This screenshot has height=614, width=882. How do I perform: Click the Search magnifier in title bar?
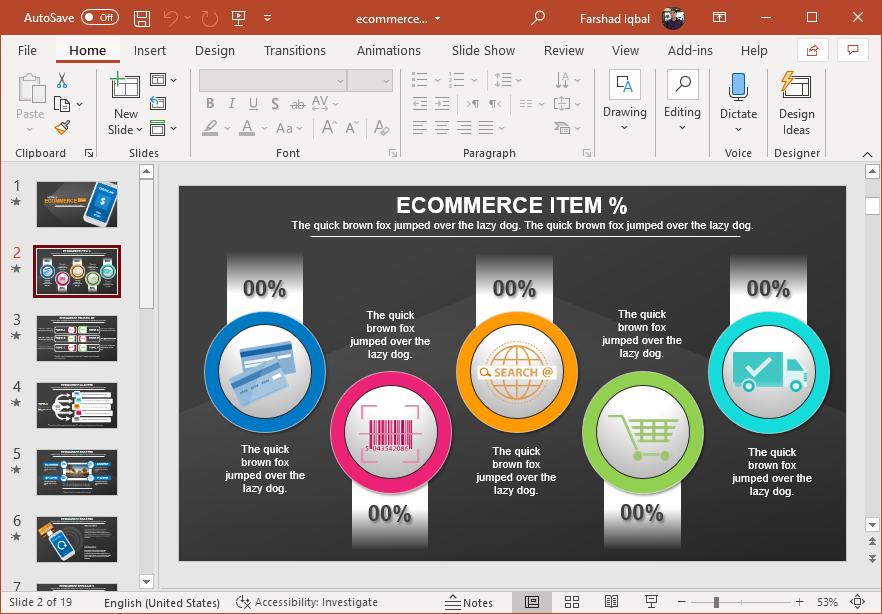tap(538, 18)
